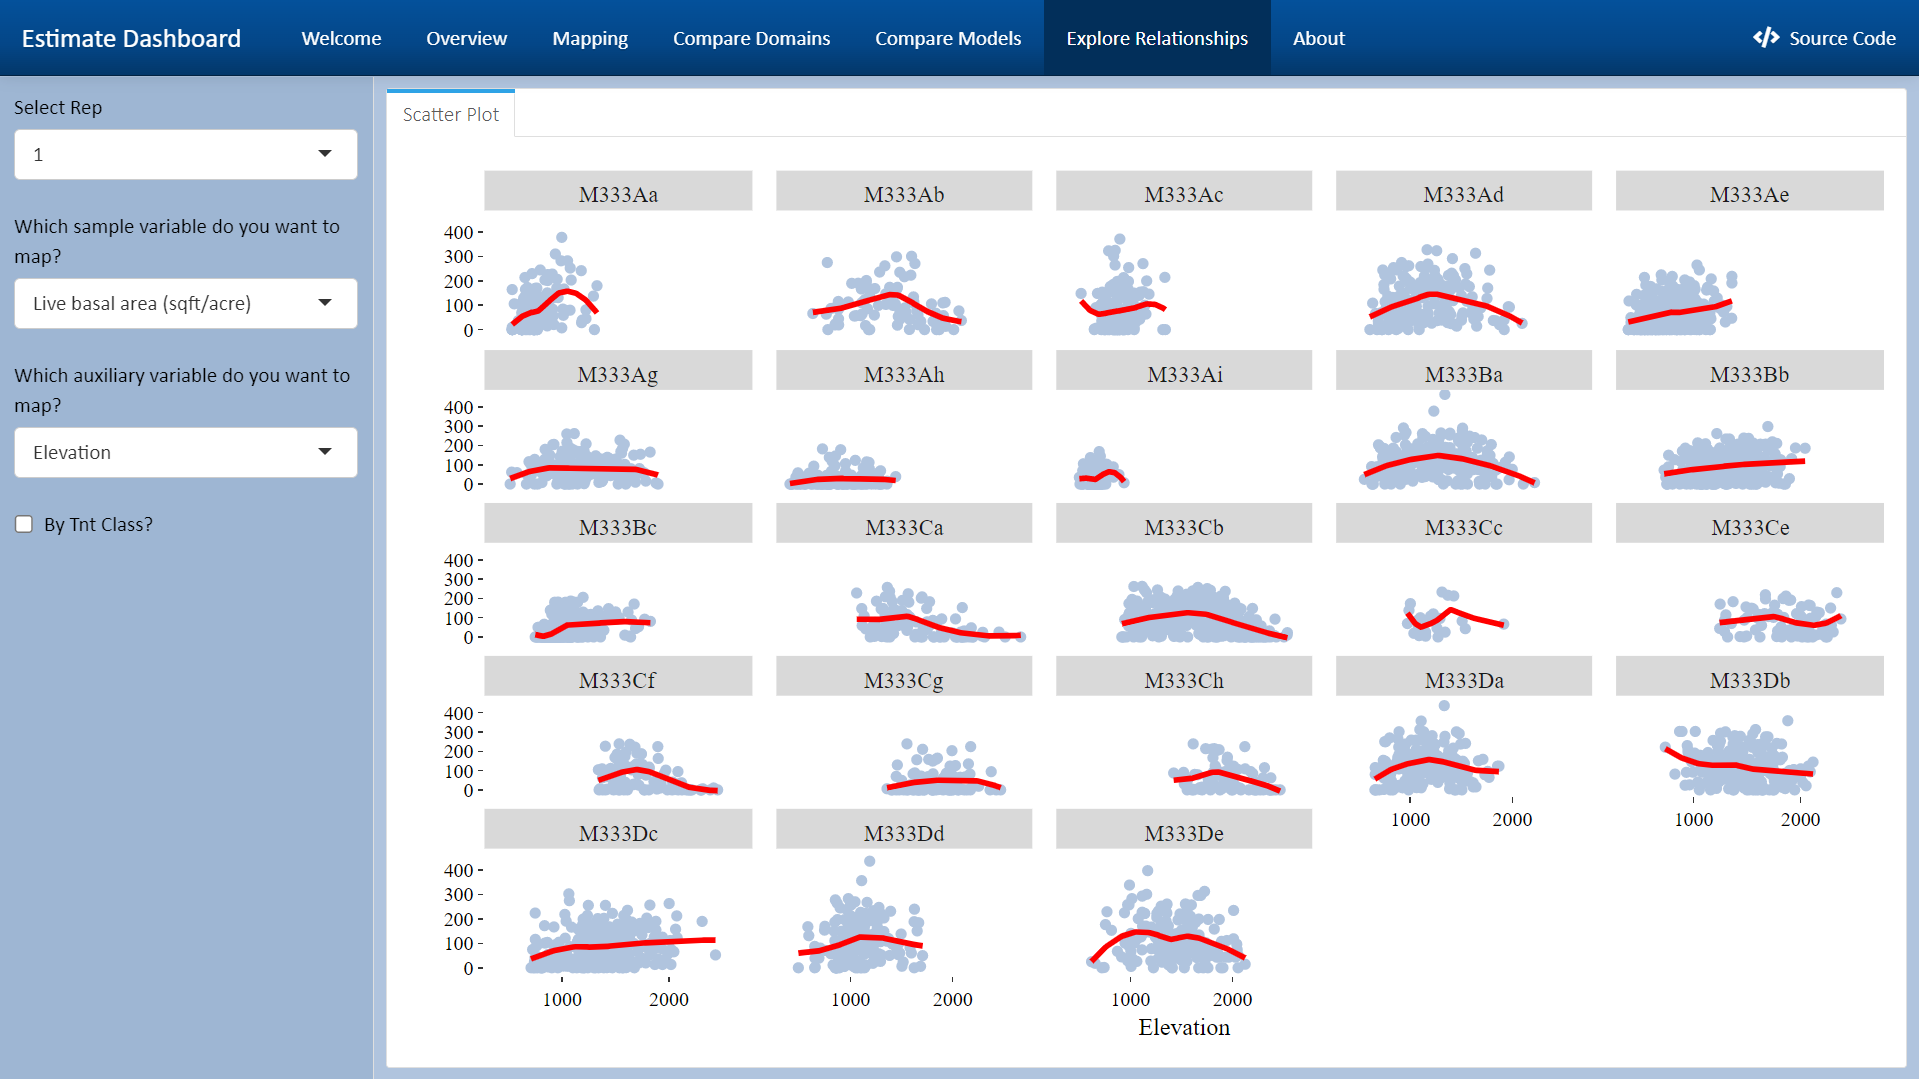This screenshot has width=1919, height=1079.
Task: Click the M333Ba facet header
Action: (1464, 370)
